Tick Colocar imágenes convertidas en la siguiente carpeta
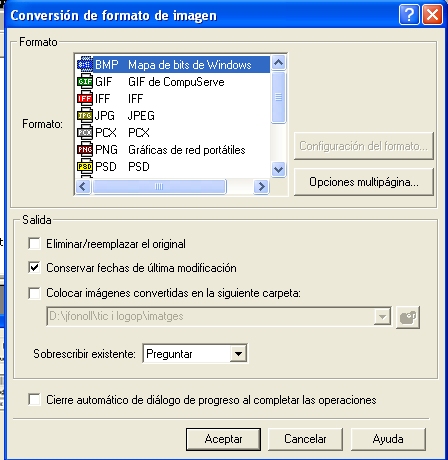Image resolution: width=448 pixels, height=460 pixels. (34, 293)
